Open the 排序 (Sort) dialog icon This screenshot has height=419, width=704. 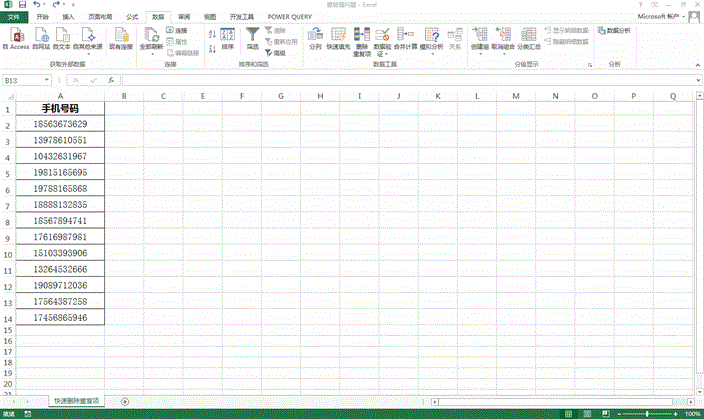coord(227,36)
